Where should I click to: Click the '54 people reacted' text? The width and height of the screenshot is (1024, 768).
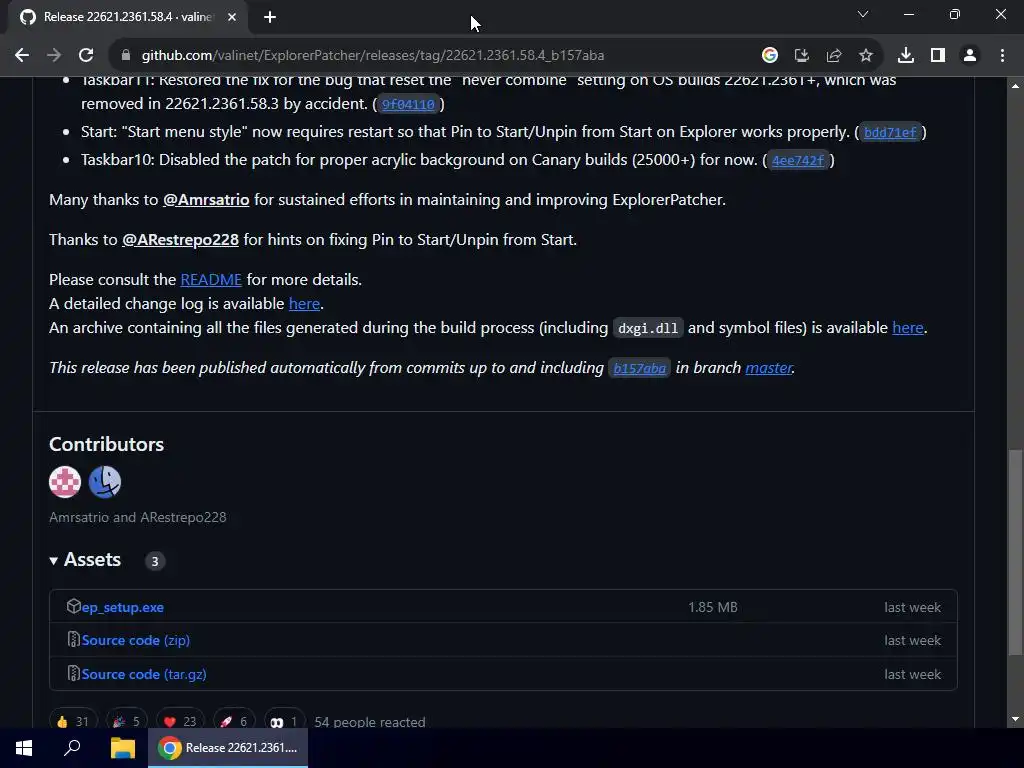370,722
